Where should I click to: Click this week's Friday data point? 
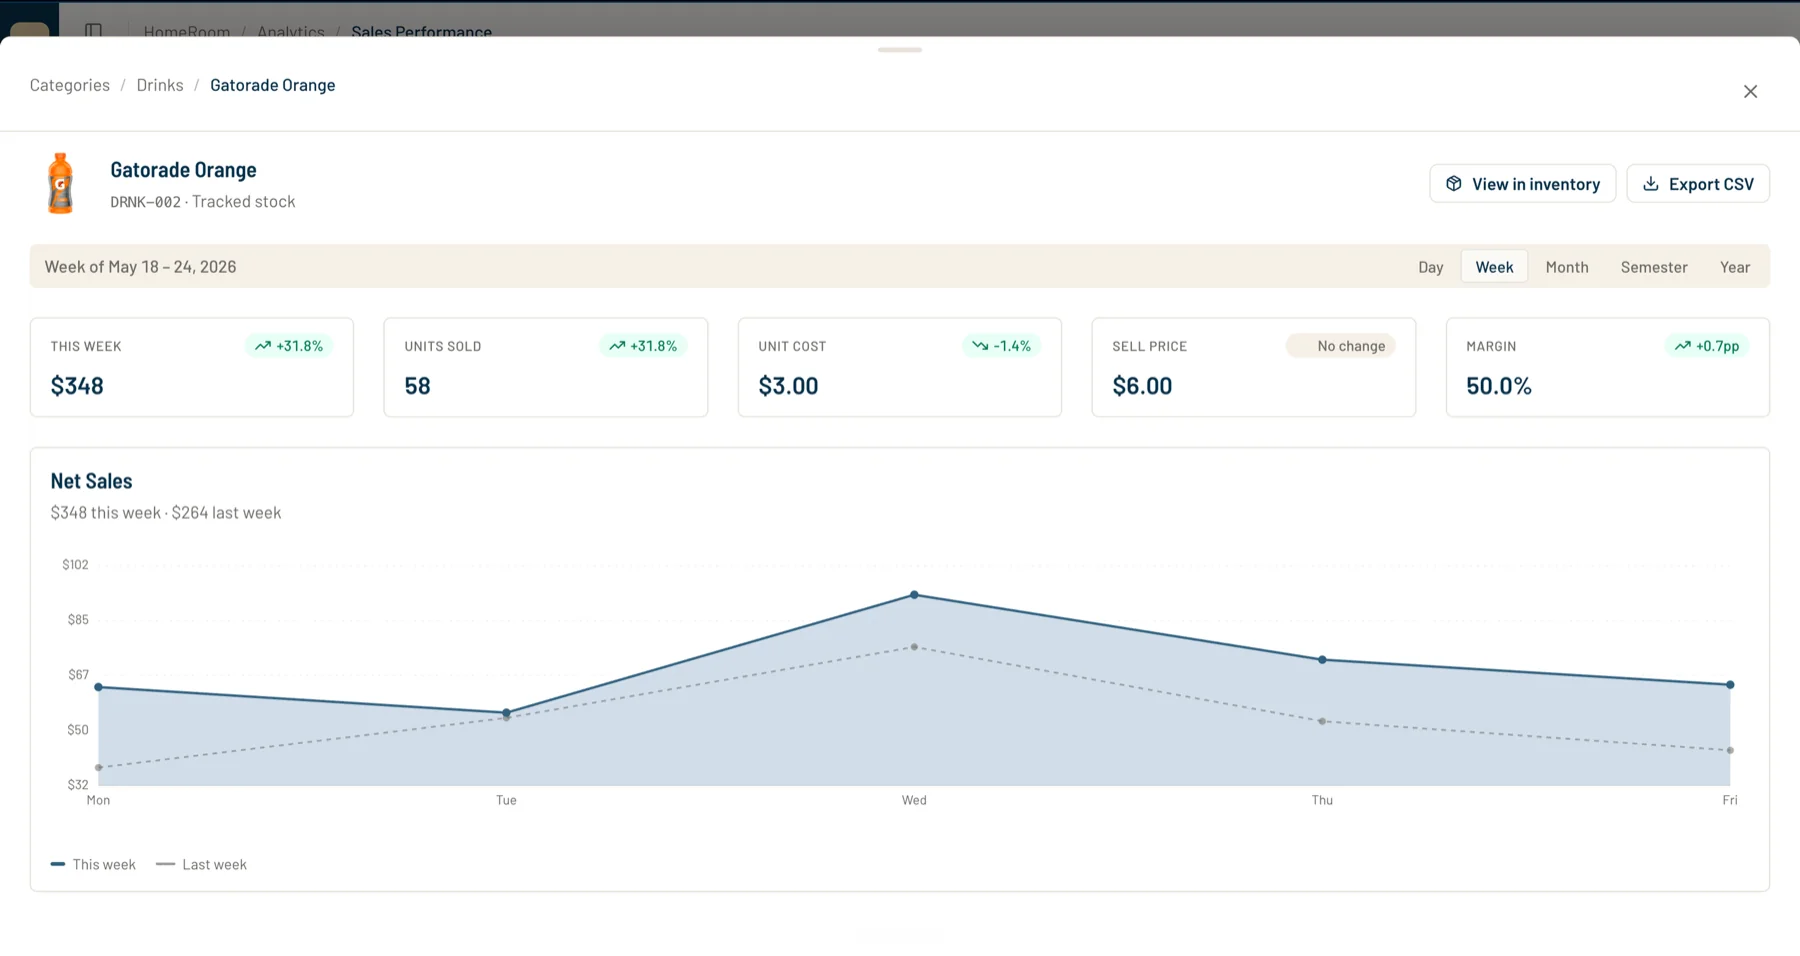coord(1730,685)
